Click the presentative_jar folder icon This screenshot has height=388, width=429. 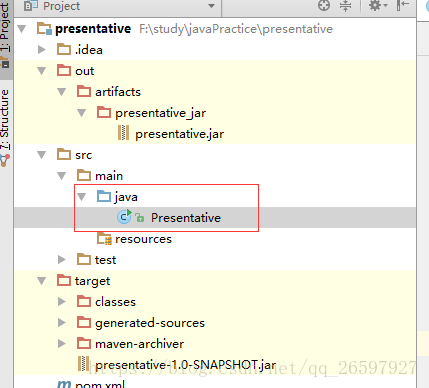(x=104, y=112)
